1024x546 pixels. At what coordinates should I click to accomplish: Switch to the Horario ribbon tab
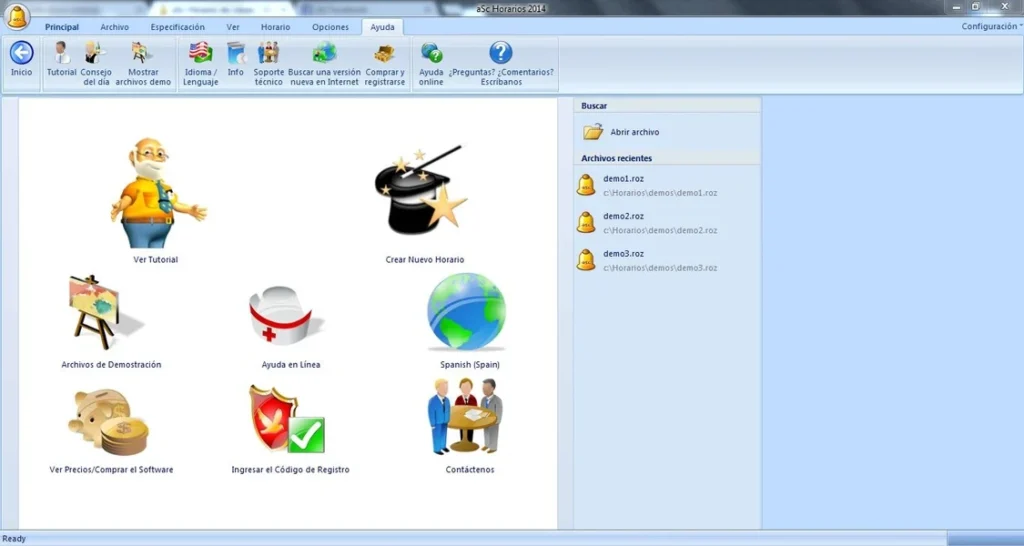pyautogui.click(x=275, y=27)
